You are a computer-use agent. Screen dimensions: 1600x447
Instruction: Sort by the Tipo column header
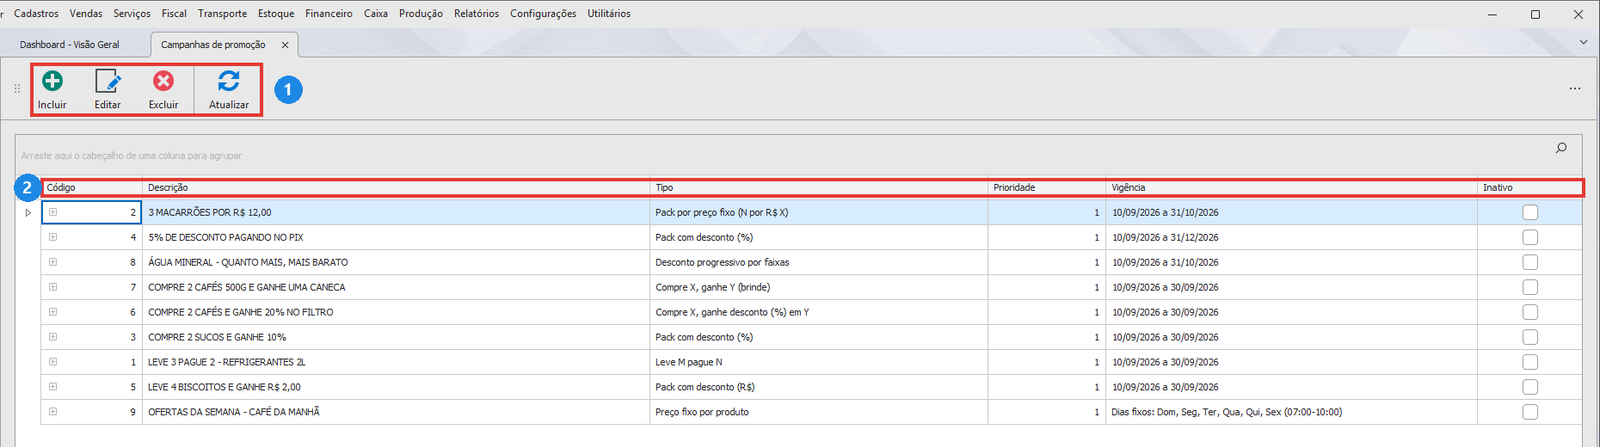click(x=819, y=188)
